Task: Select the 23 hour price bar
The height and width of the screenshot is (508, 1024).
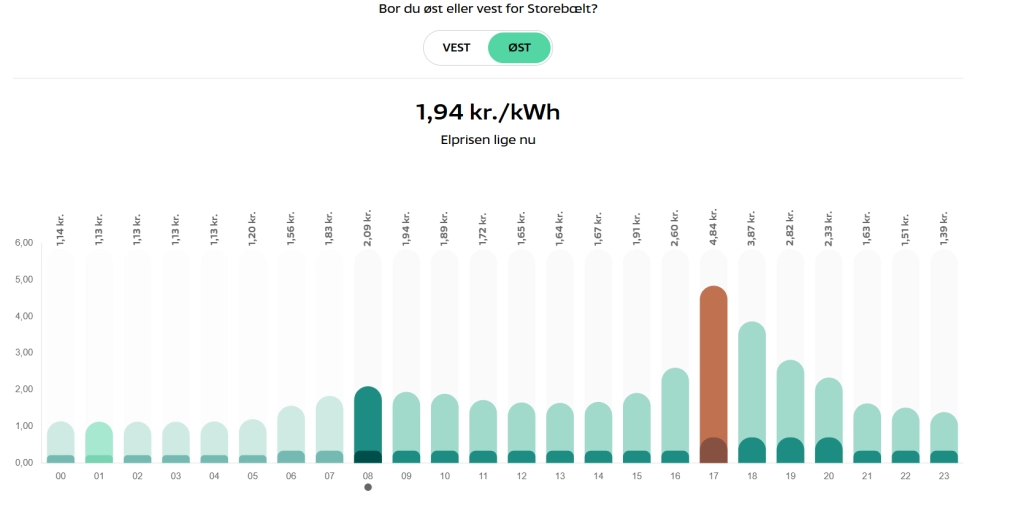Action: (x=944, y=438)
